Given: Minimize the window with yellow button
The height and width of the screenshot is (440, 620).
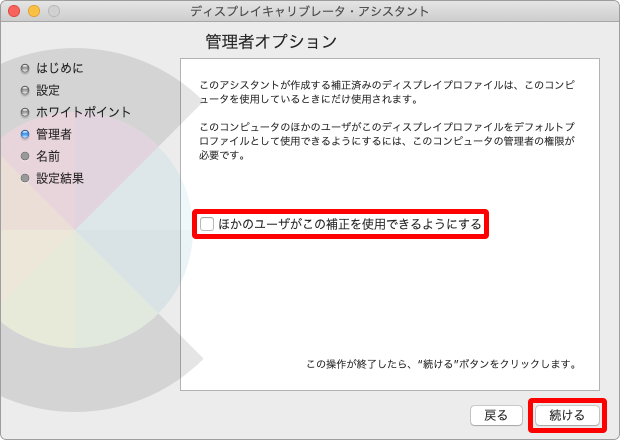Looking at the screenshot, I should [34, 11].
